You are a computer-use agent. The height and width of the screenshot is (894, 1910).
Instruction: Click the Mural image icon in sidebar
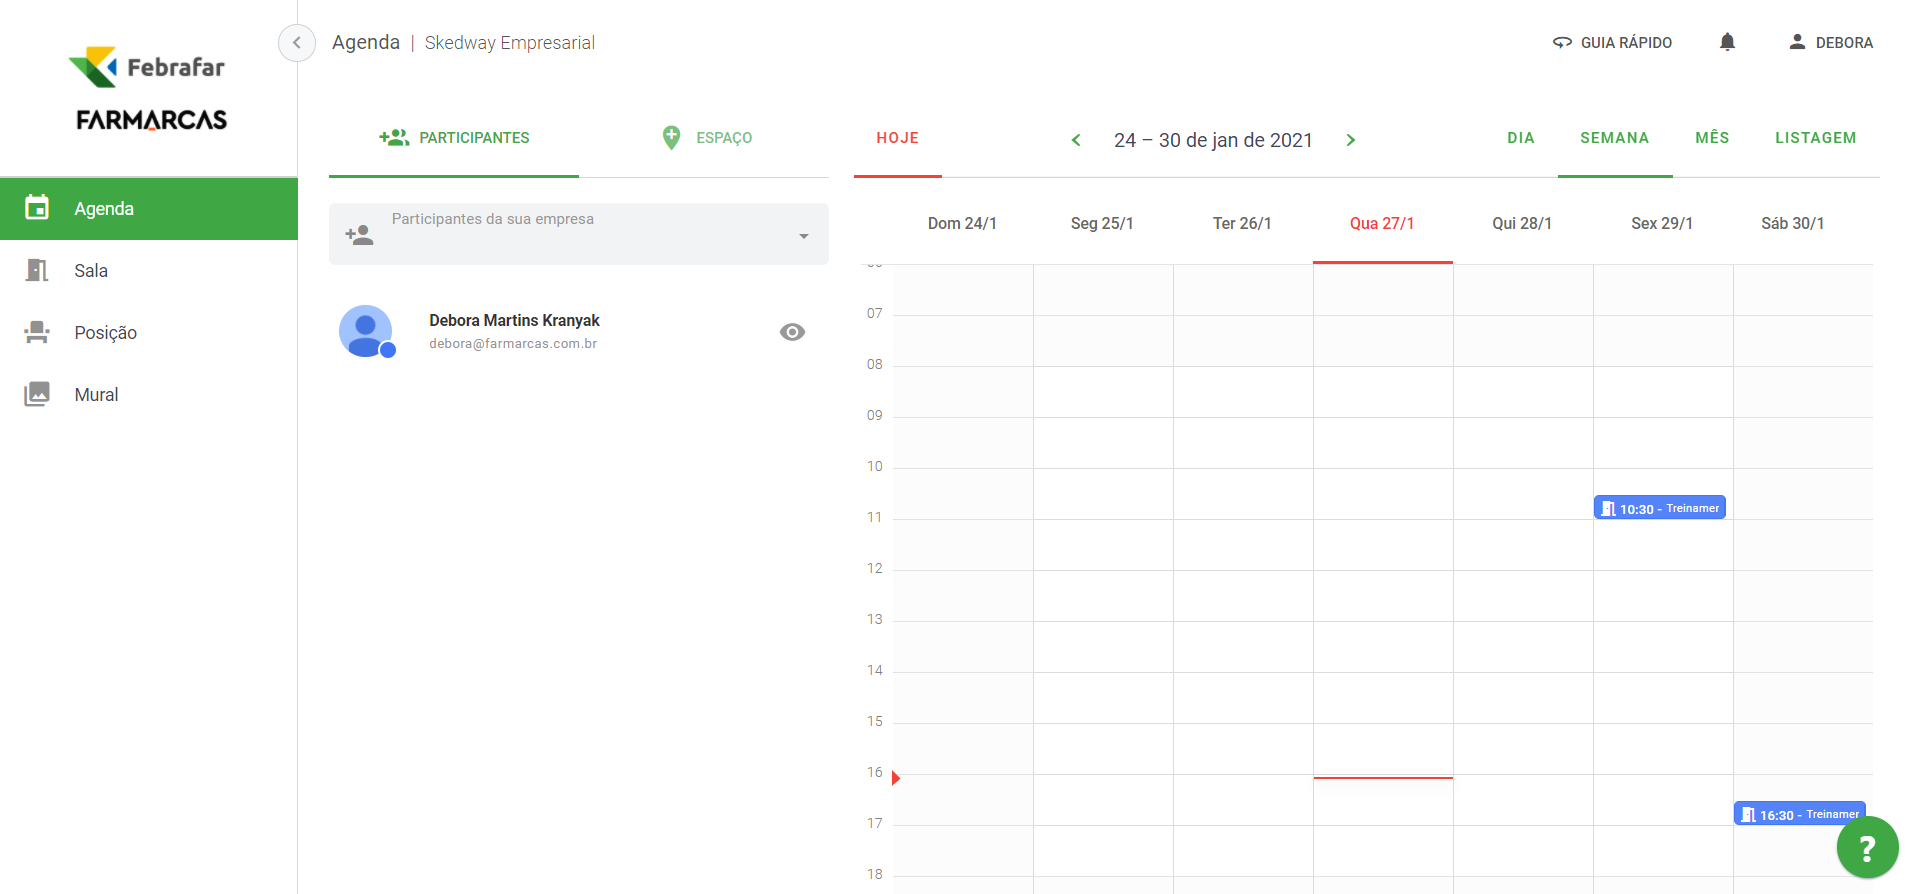point(37,394)
